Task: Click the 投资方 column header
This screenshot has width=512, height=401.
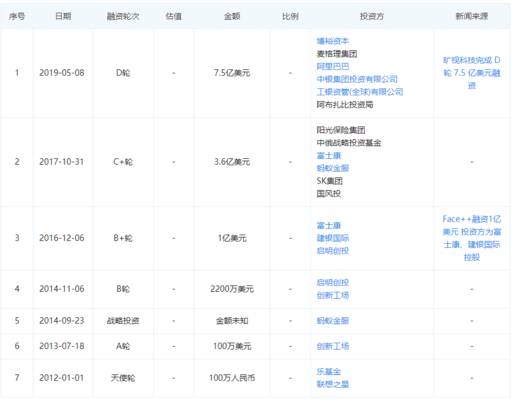Action: [x=372, y=16]
